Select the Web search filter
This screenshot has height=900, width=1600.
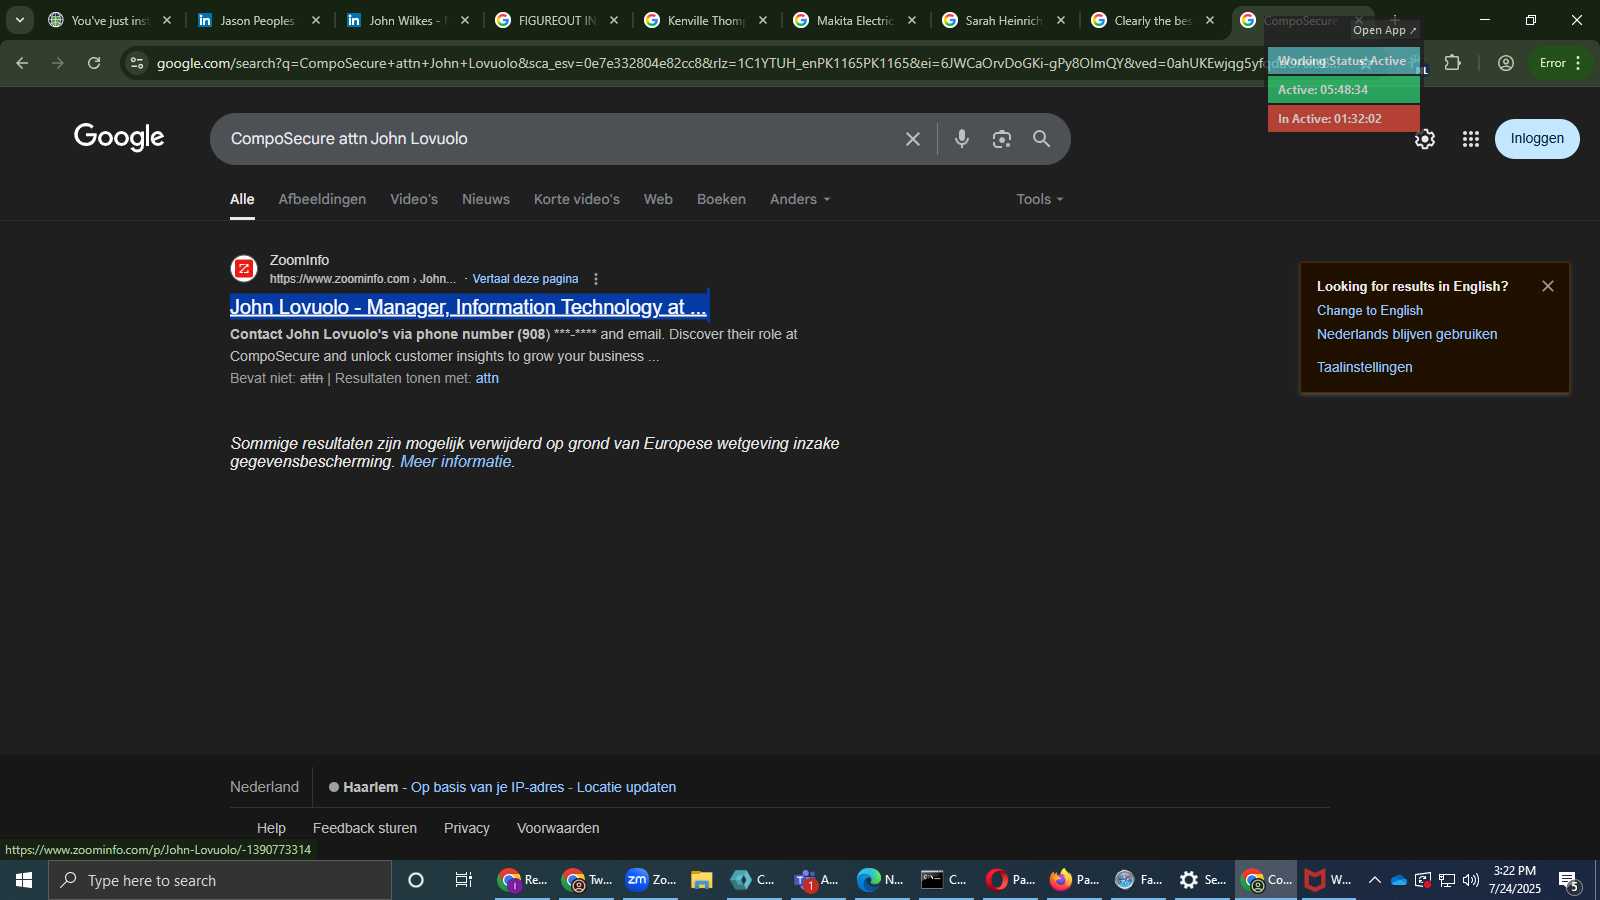[x=658, y=199]
